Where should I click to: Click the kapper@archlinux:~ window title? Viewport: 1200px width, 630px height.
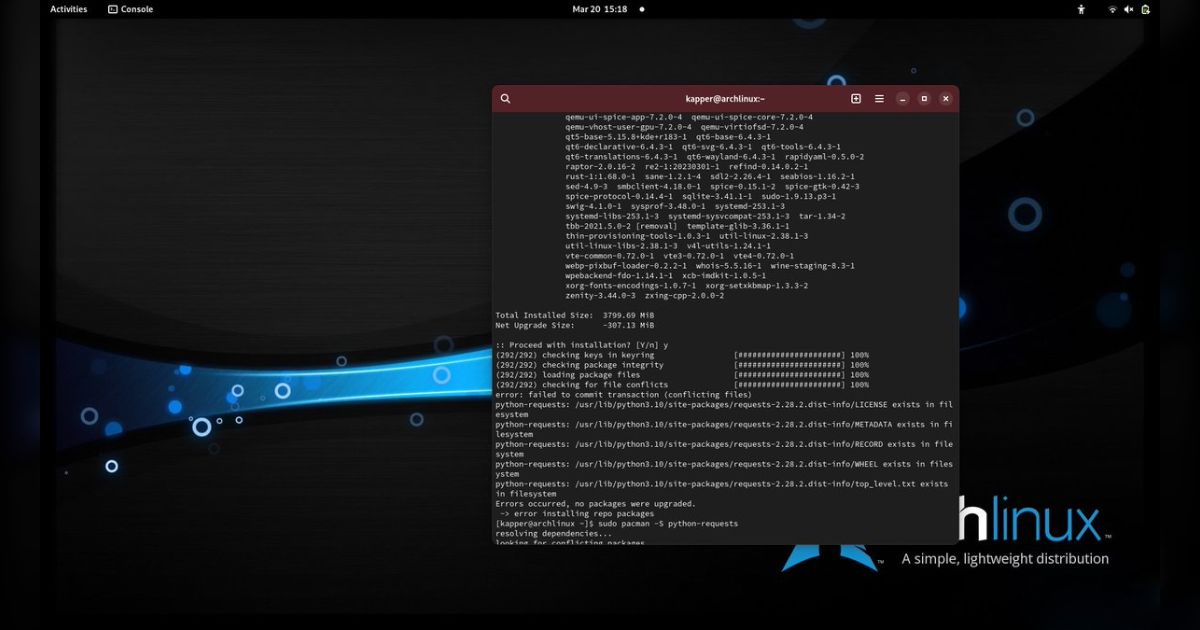(725, 98)
